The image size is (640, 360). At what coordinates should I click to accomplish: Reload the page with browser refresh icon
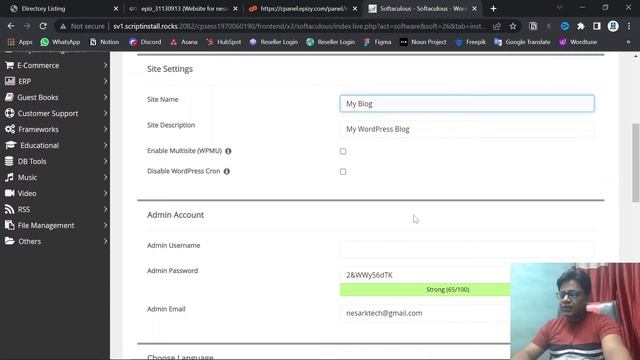pos(43,26)
